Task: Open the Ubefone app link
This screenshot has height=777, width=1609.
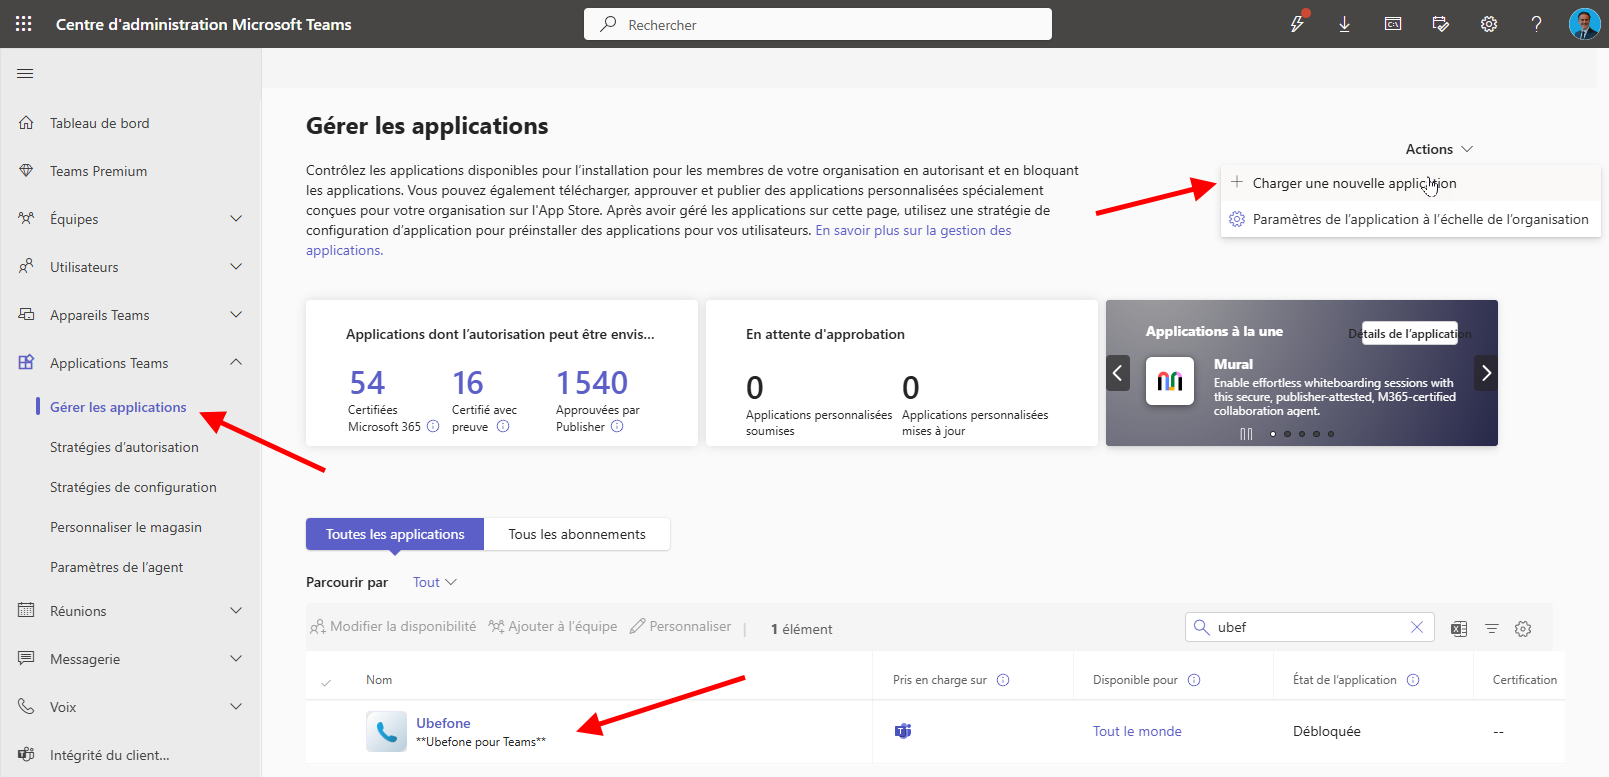Action: [443, 723]
